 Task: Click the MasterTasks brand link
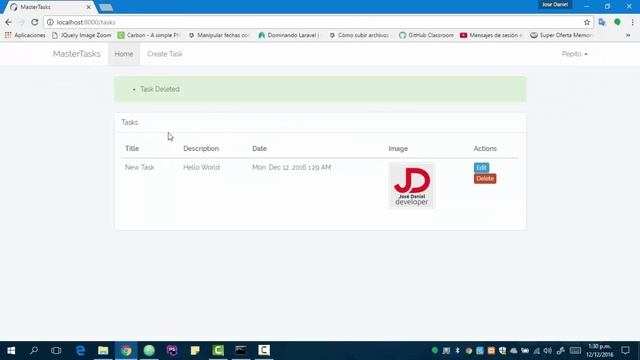(x=77, y=54)
